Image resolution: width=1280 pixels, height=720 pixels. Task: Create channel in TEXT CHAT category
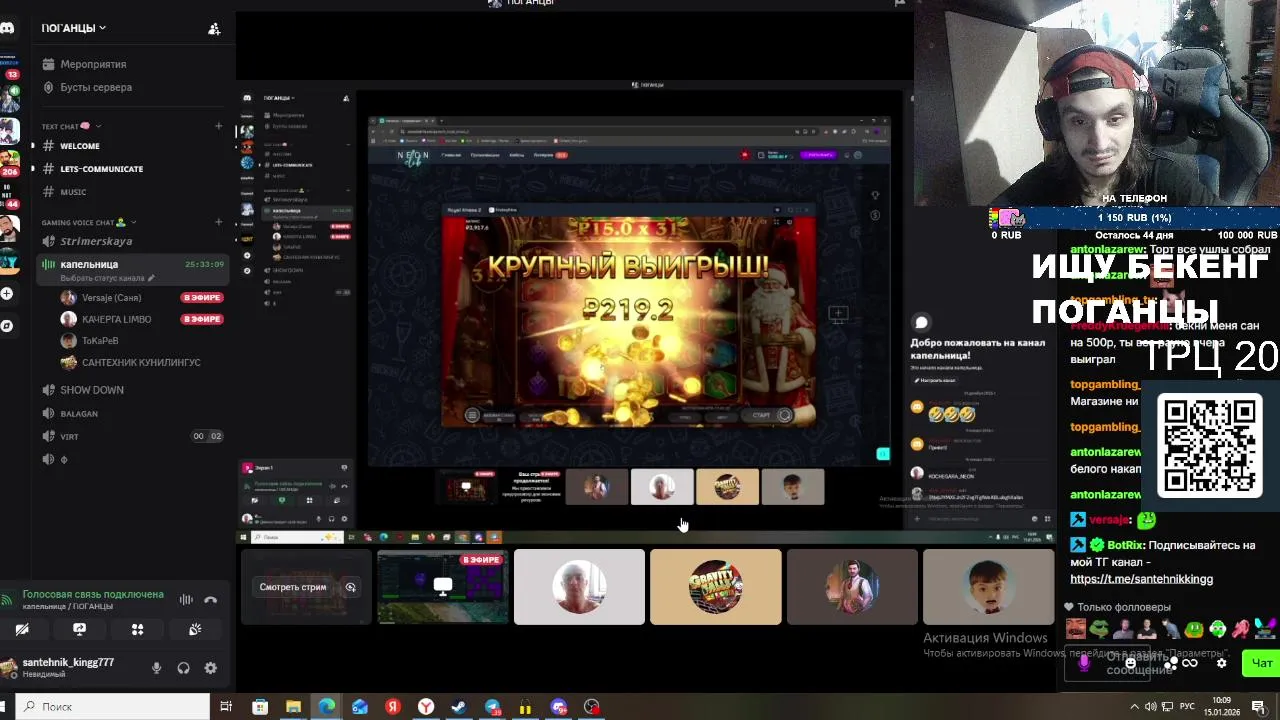coord(218,126)
